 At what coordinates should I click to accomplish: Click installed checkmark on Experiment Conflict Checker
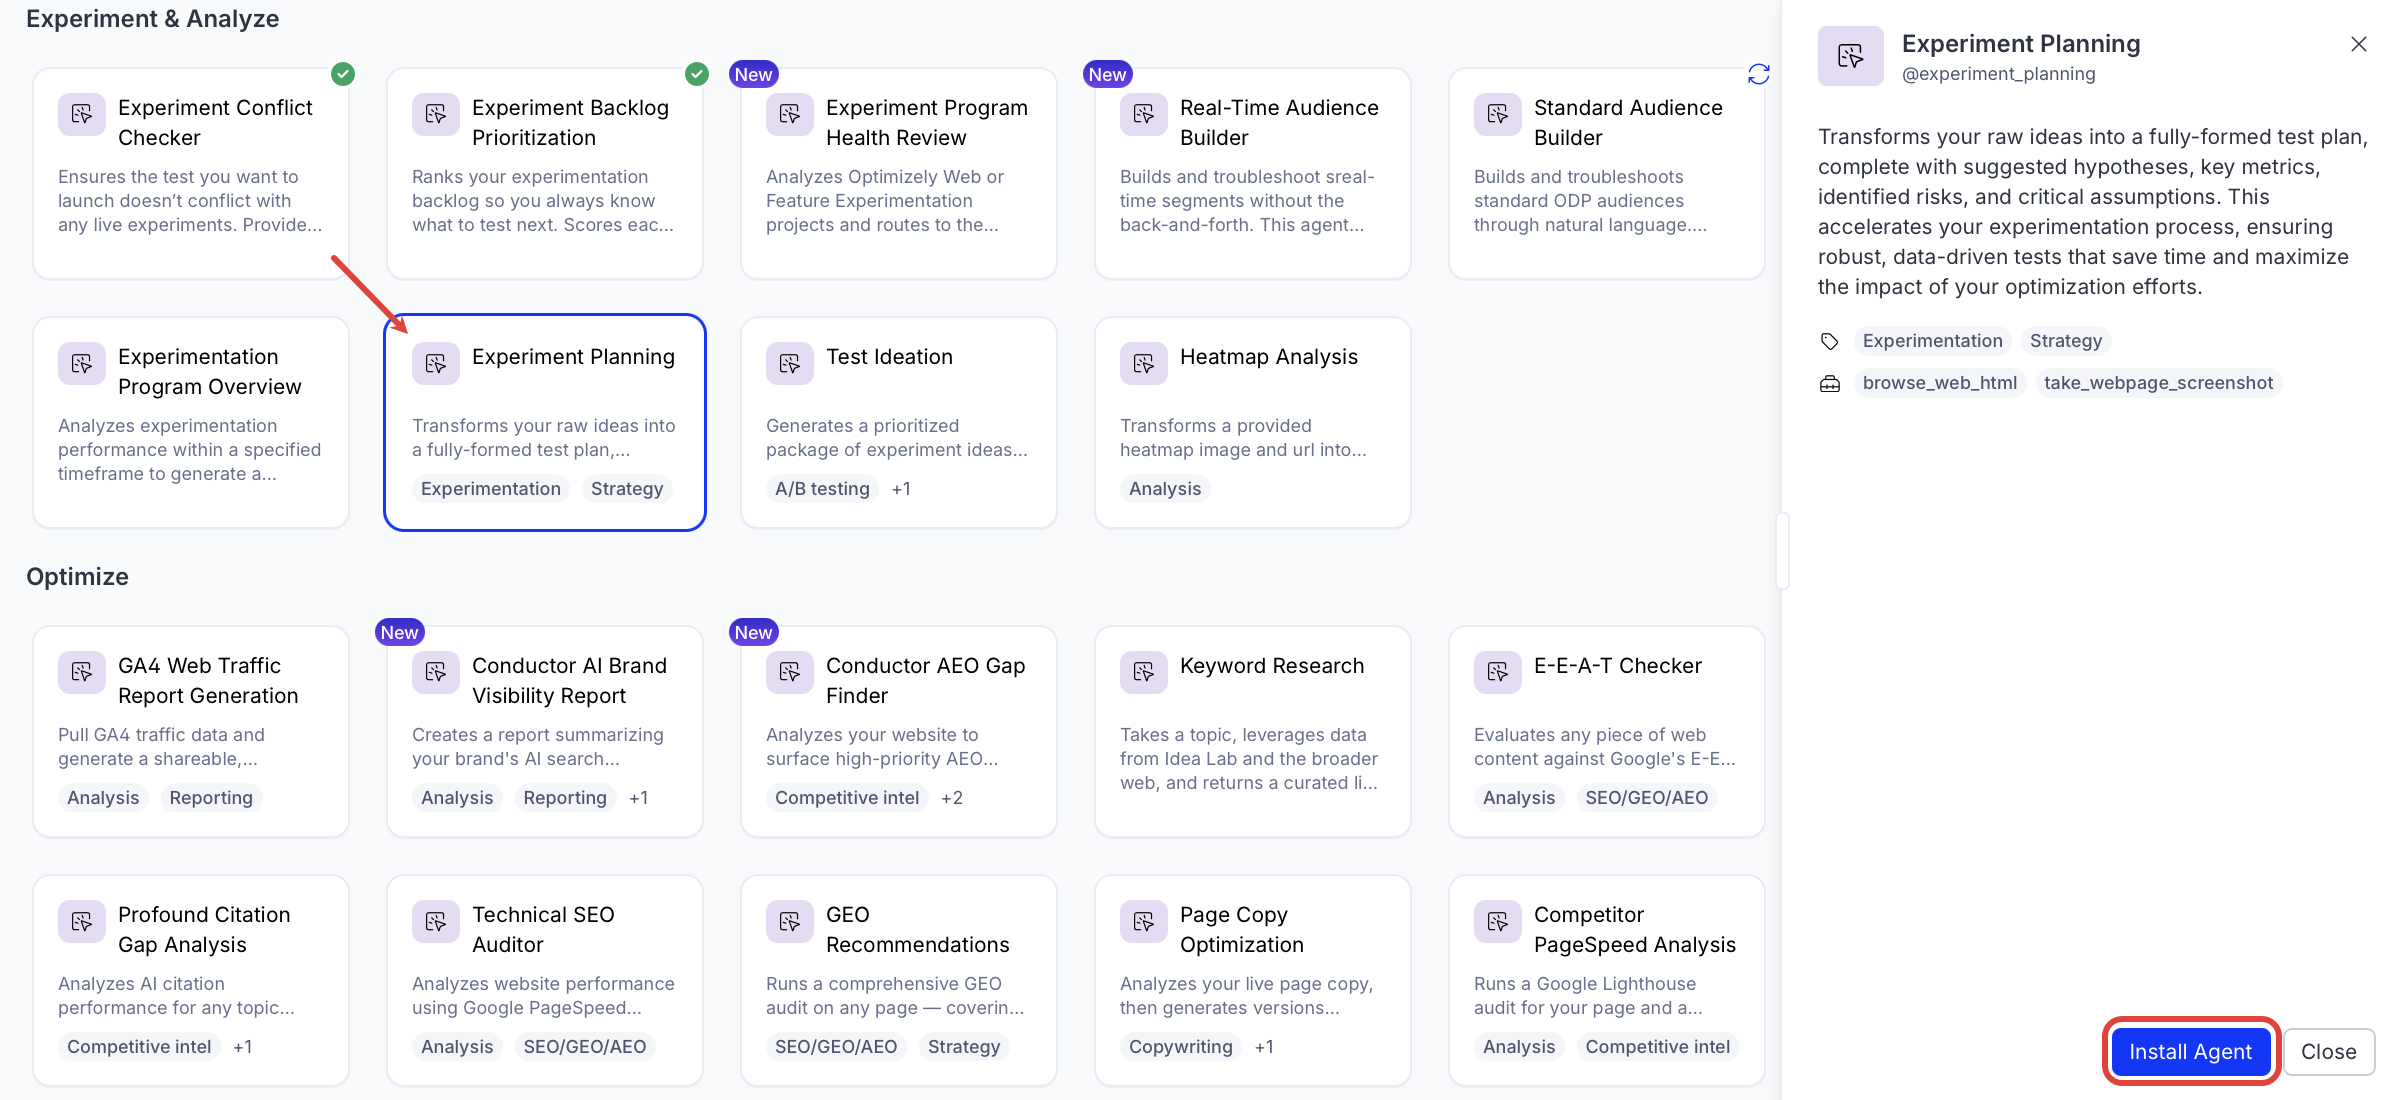(x=343, y=74)
